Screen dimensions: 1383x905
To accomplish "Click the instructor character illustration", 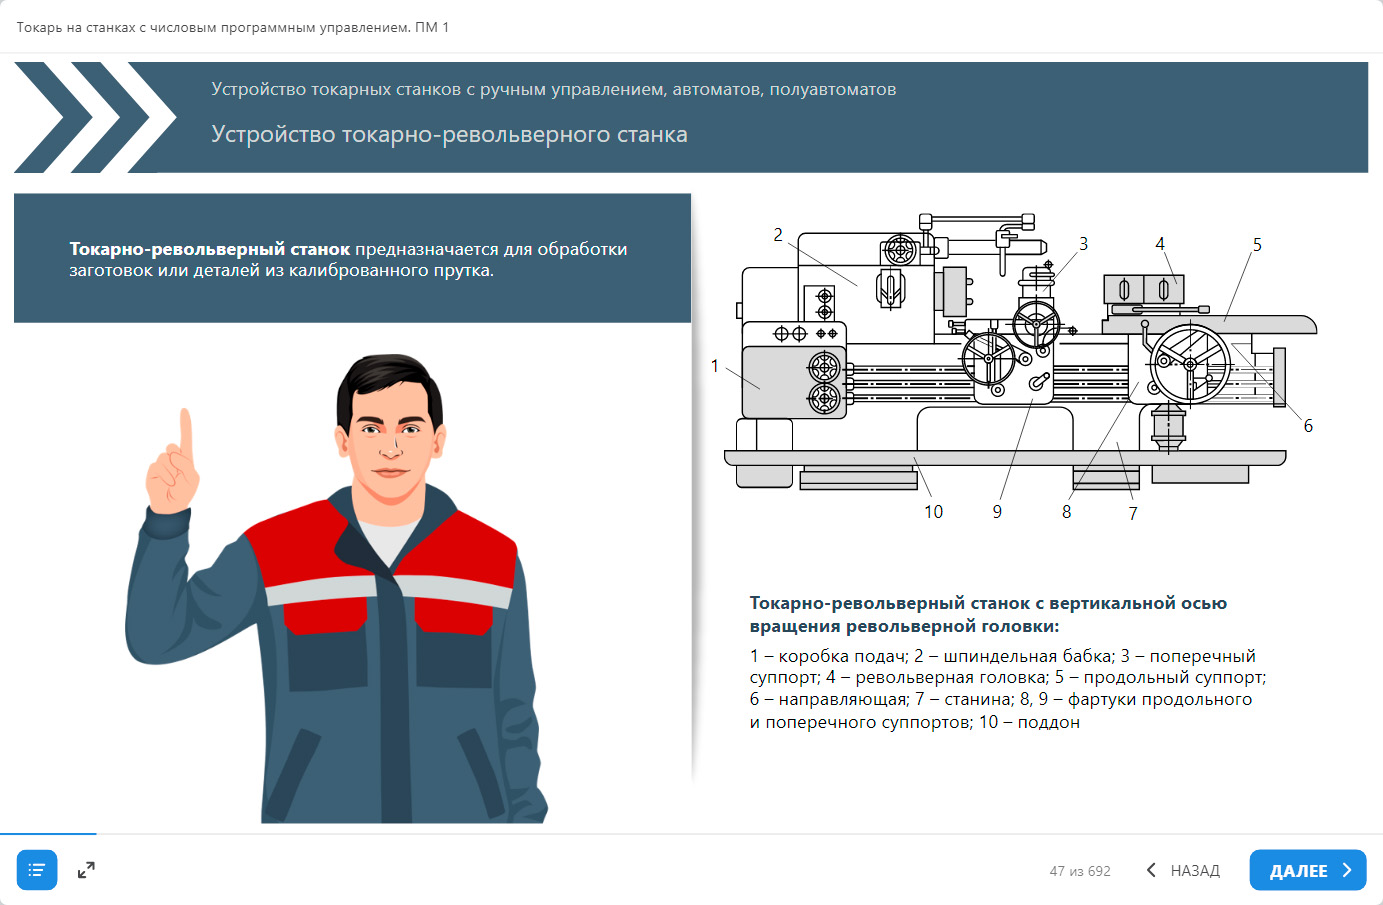I will coord(340,600).
